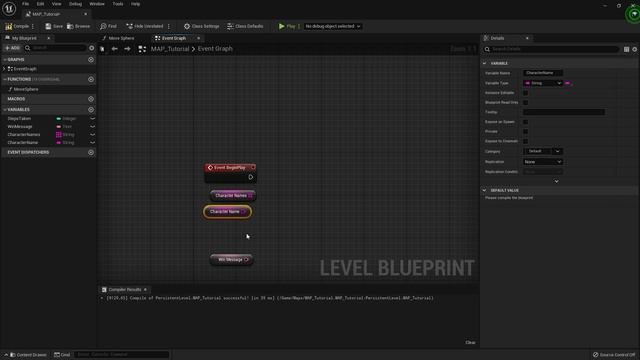Open Class Settings

click(201, 26)
